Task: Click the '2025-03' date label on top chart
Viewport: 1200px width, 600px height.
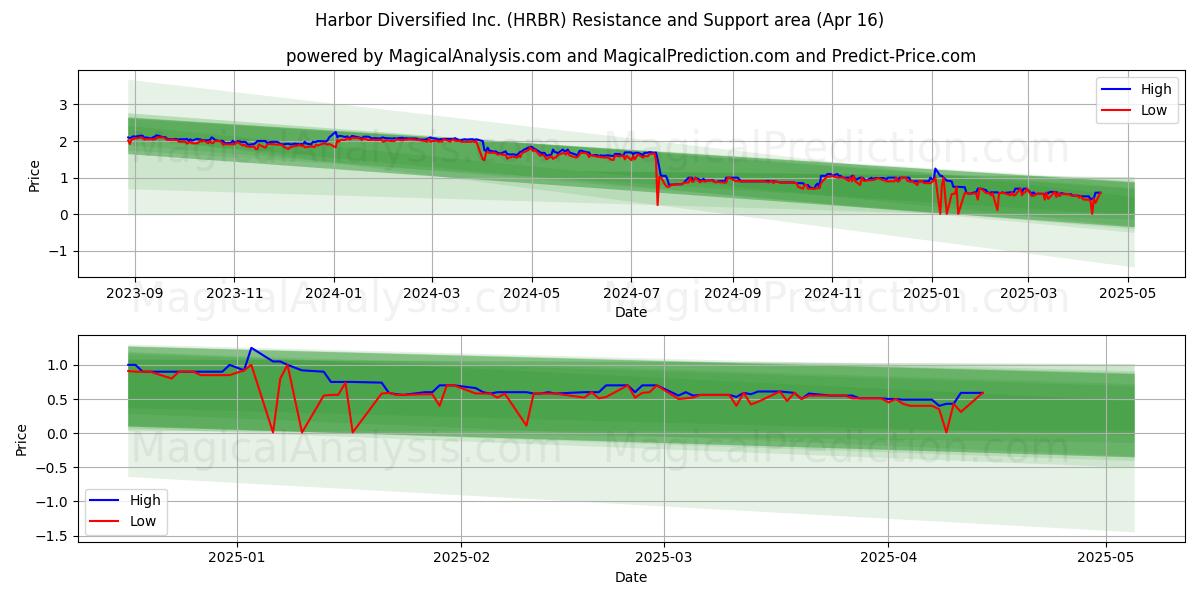Action: [1029, 294]
